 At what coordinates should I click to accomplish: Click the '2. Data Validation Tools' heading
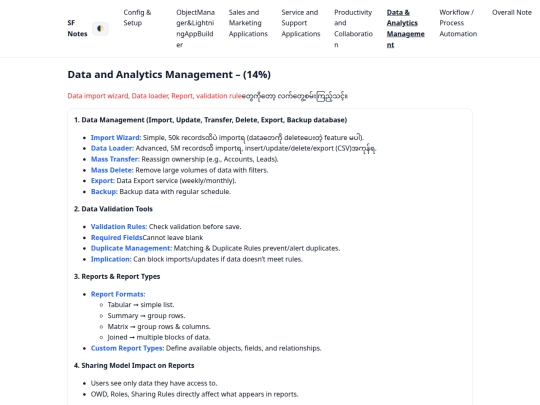click(x=113, y=209)
